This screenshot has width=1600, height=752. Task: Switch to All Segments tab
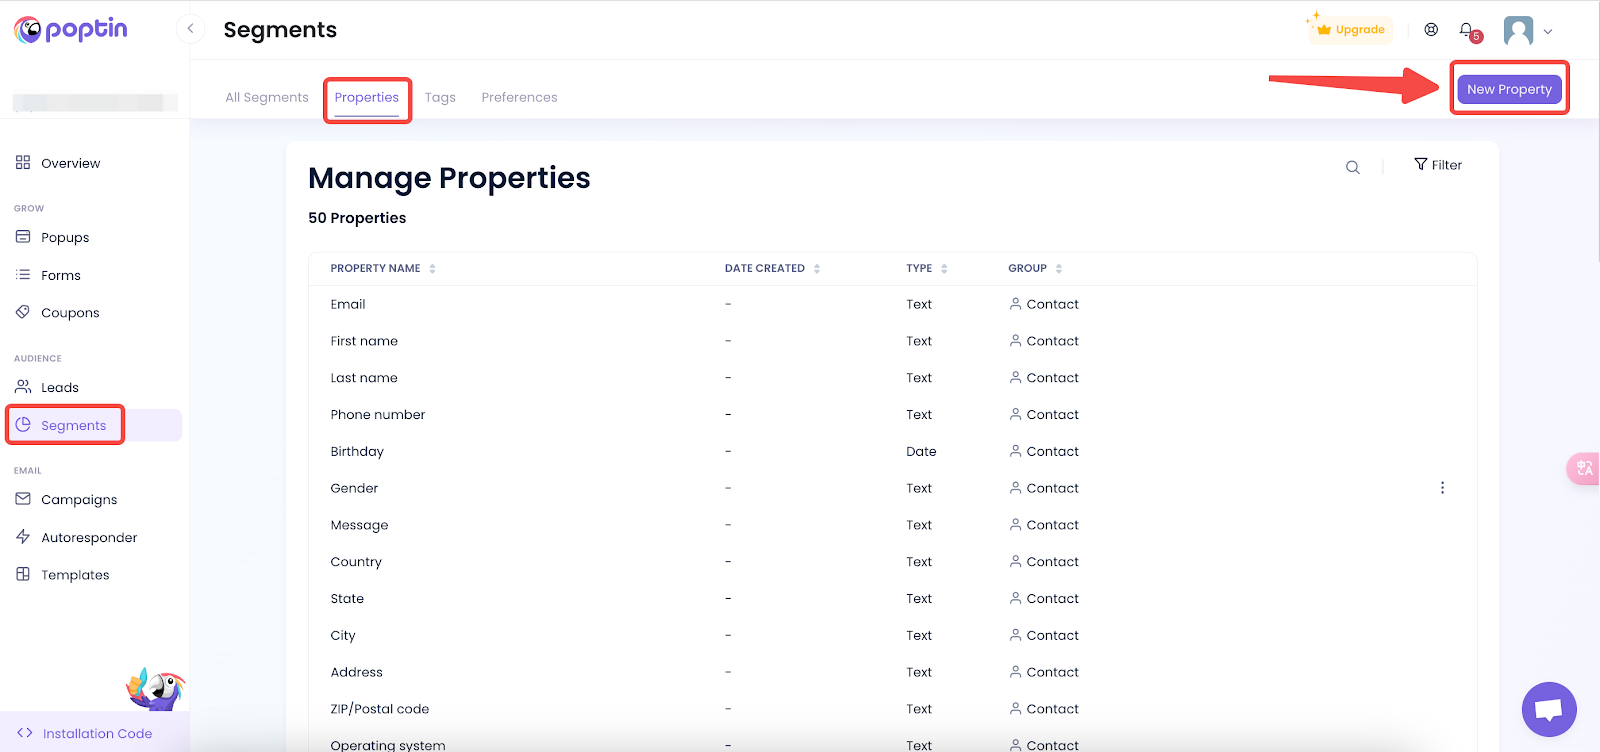point(267,97)
